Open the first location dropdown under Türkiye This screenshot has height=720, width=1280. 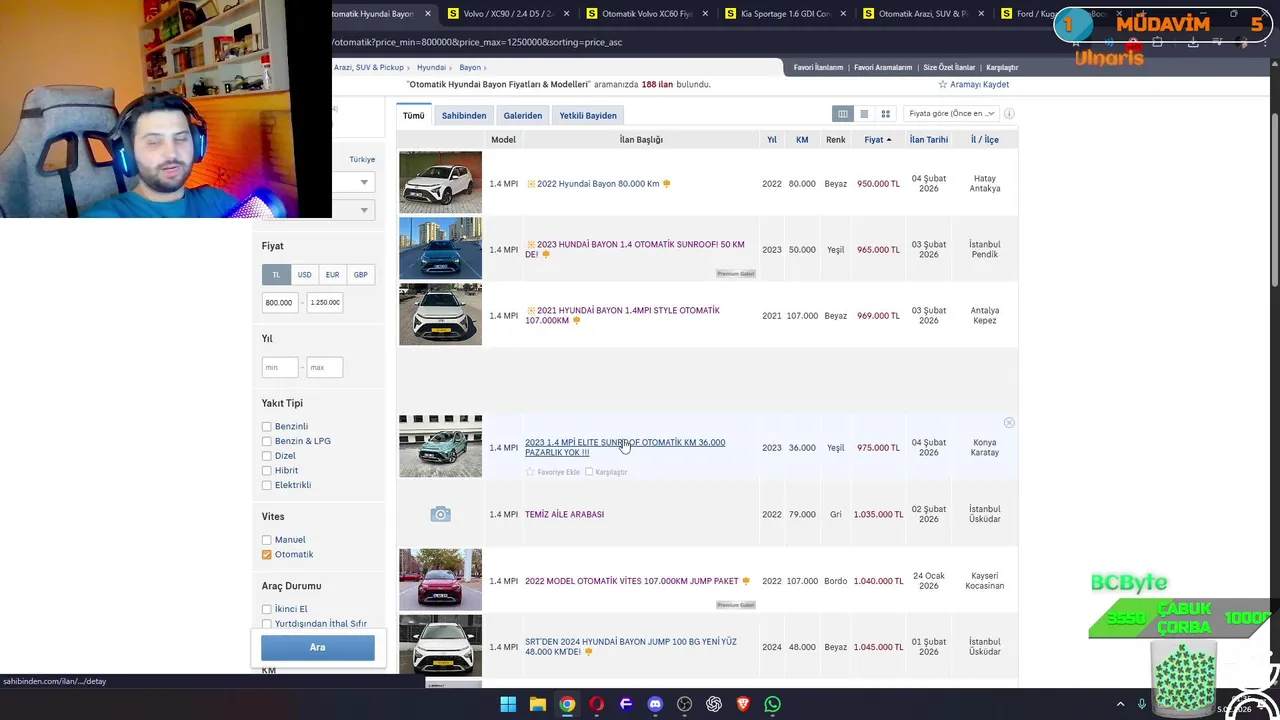[352, 182]
